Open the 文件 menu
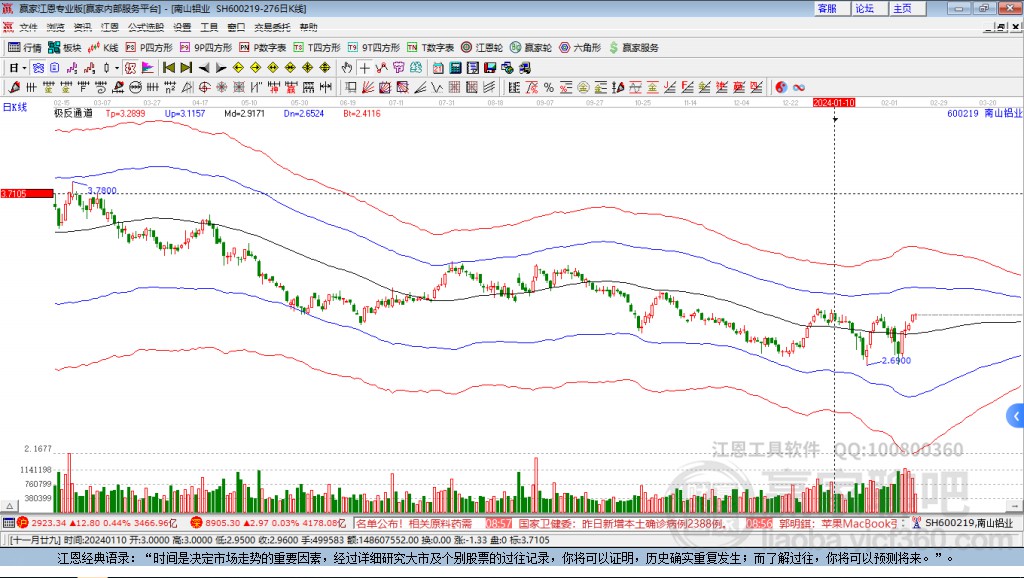Viewport: 1024px width, 578px height. (x=28, y=27)
